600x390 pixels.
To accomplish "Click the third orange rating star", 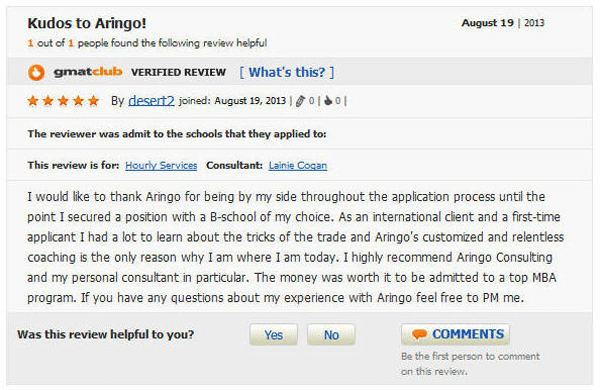I will pos(63,101).
